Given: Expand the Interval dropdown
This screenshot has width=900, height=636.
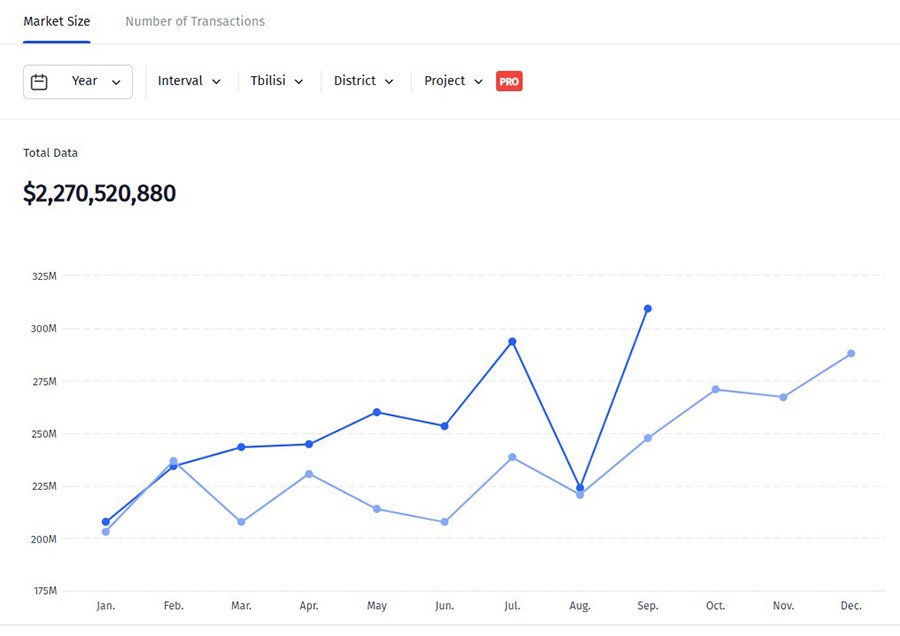Looking at the screenshot, I should [x=189, y=81].
